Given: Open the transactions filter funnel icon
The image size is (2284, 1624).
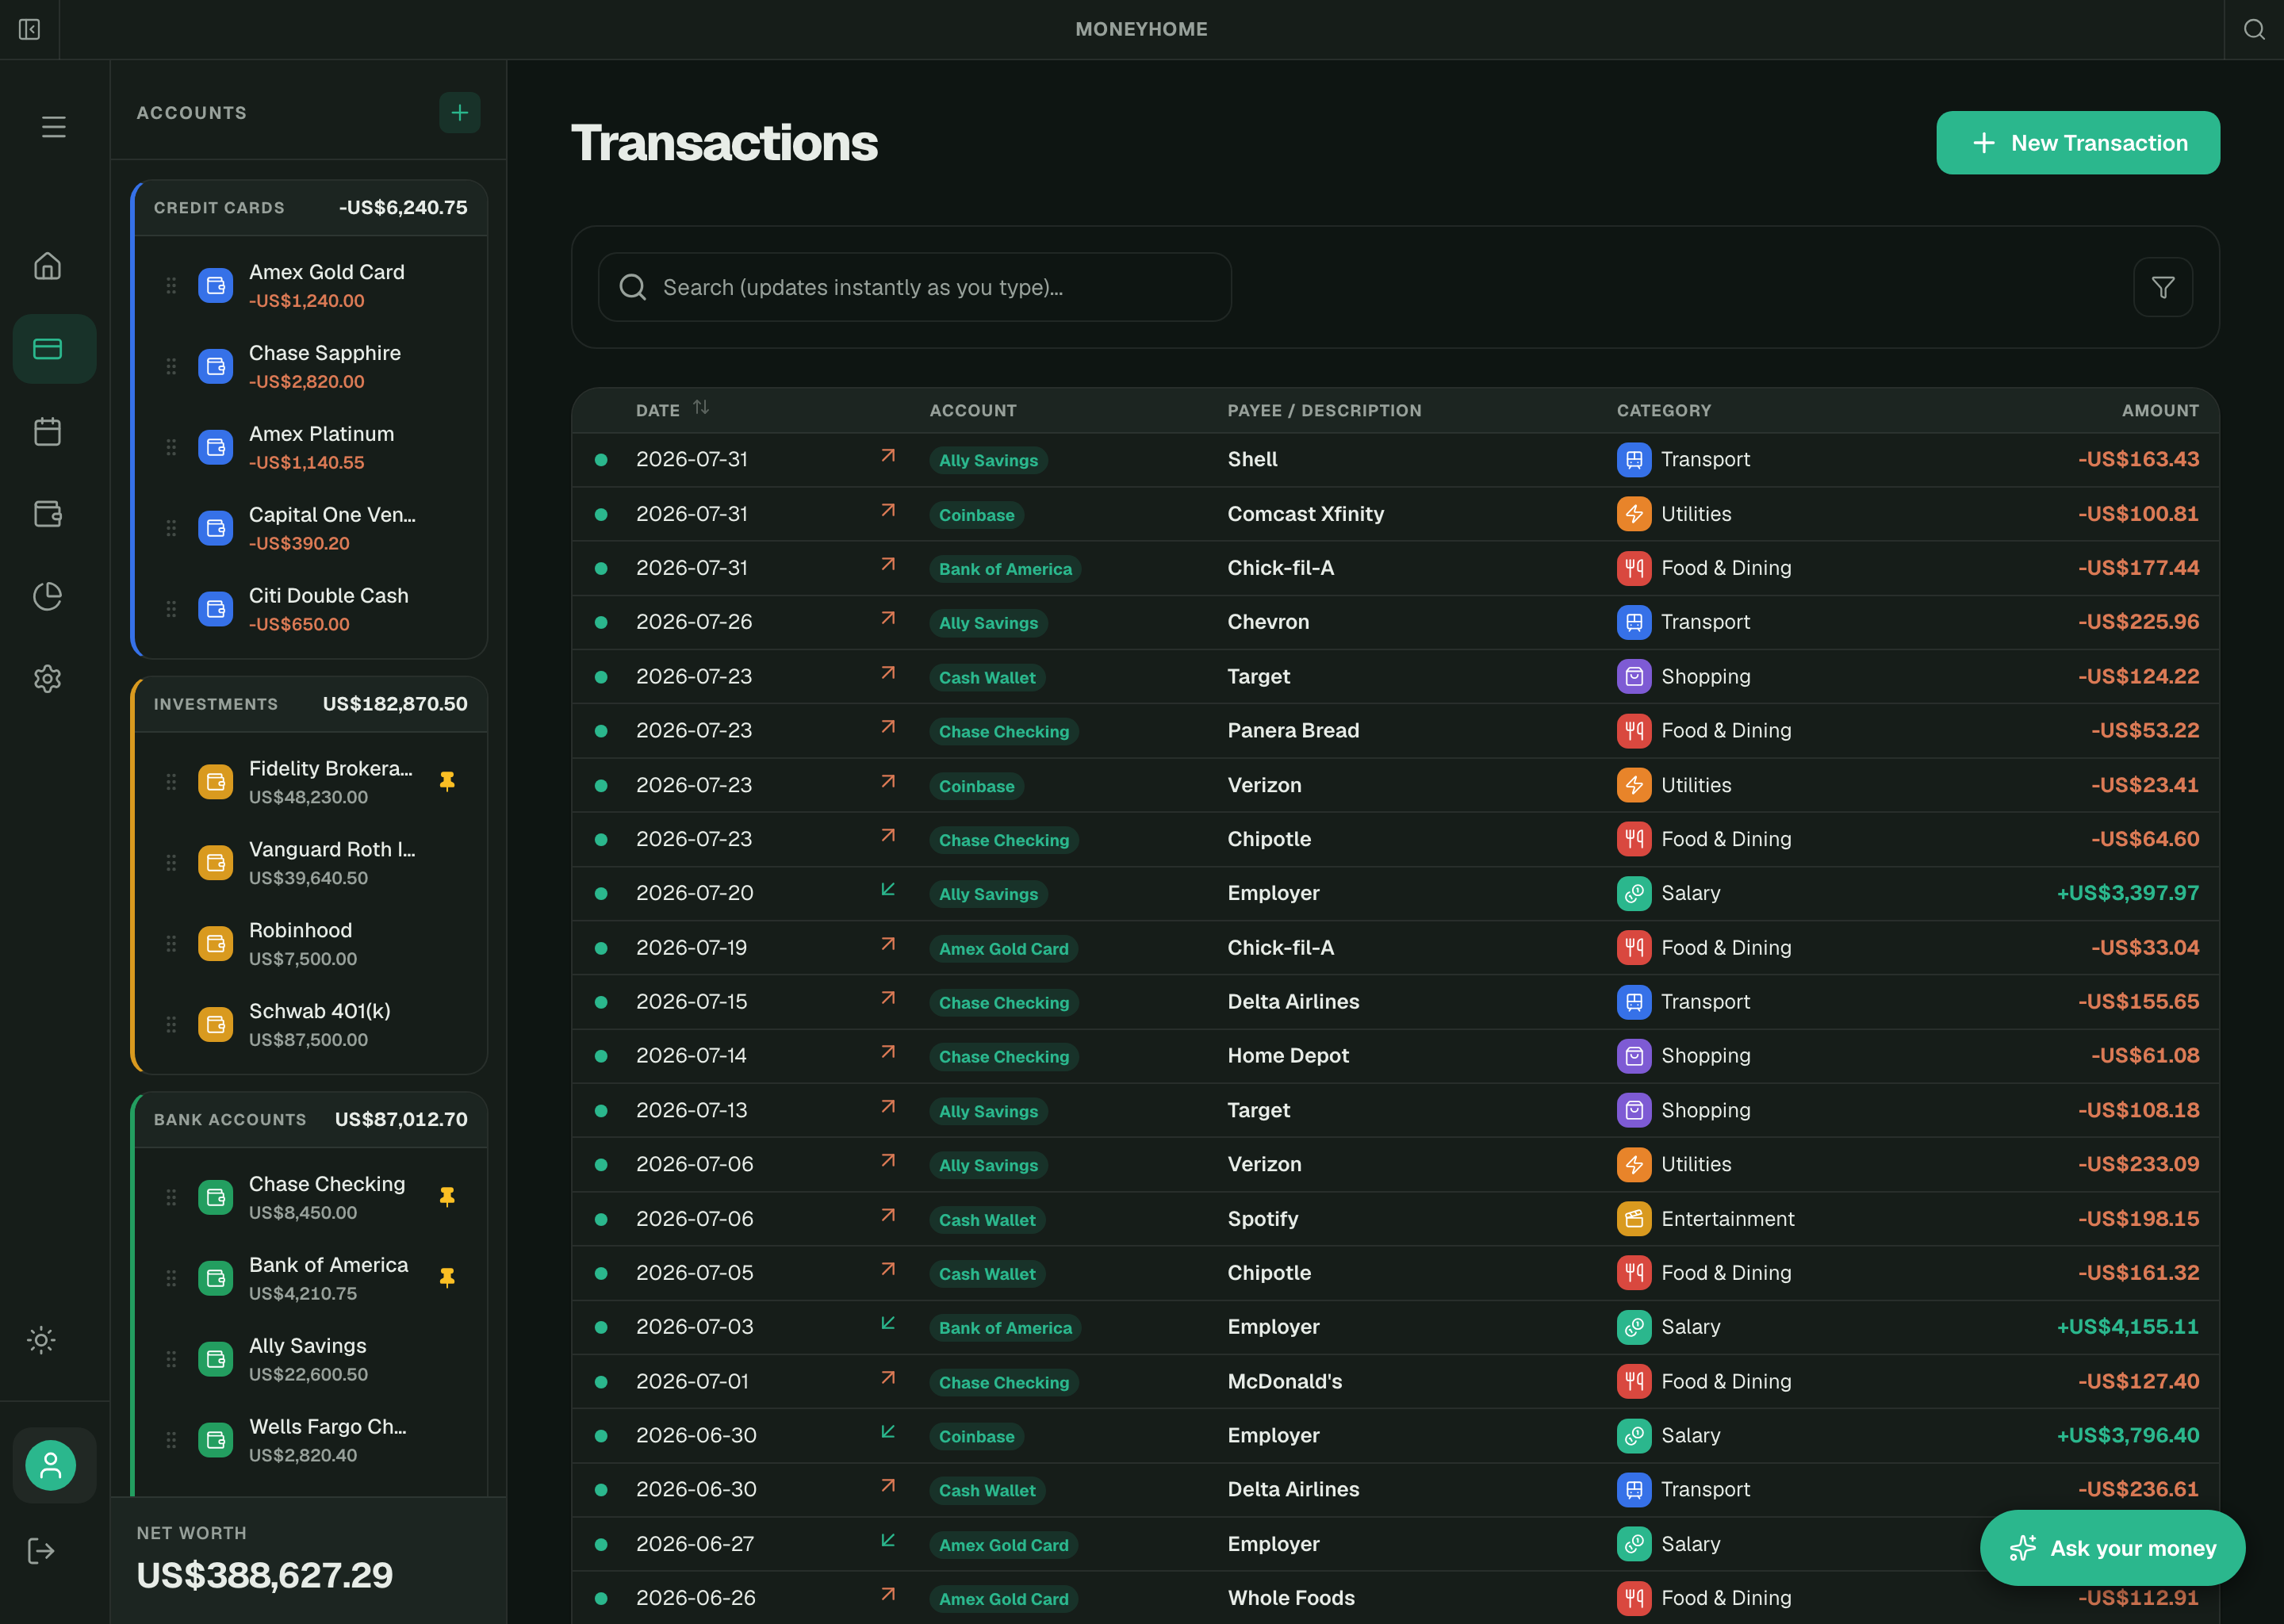Looking at the screenshot, I should [x=2163, y=288].
